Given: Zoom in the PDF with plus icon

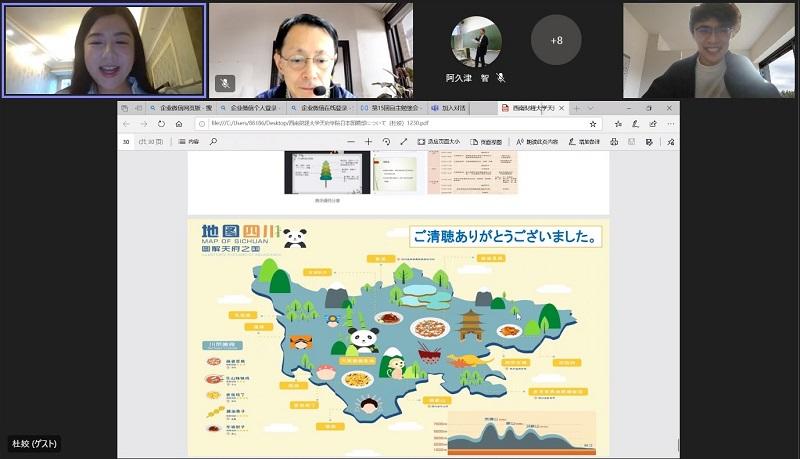Looking at the screenshot, I should 368,142.
